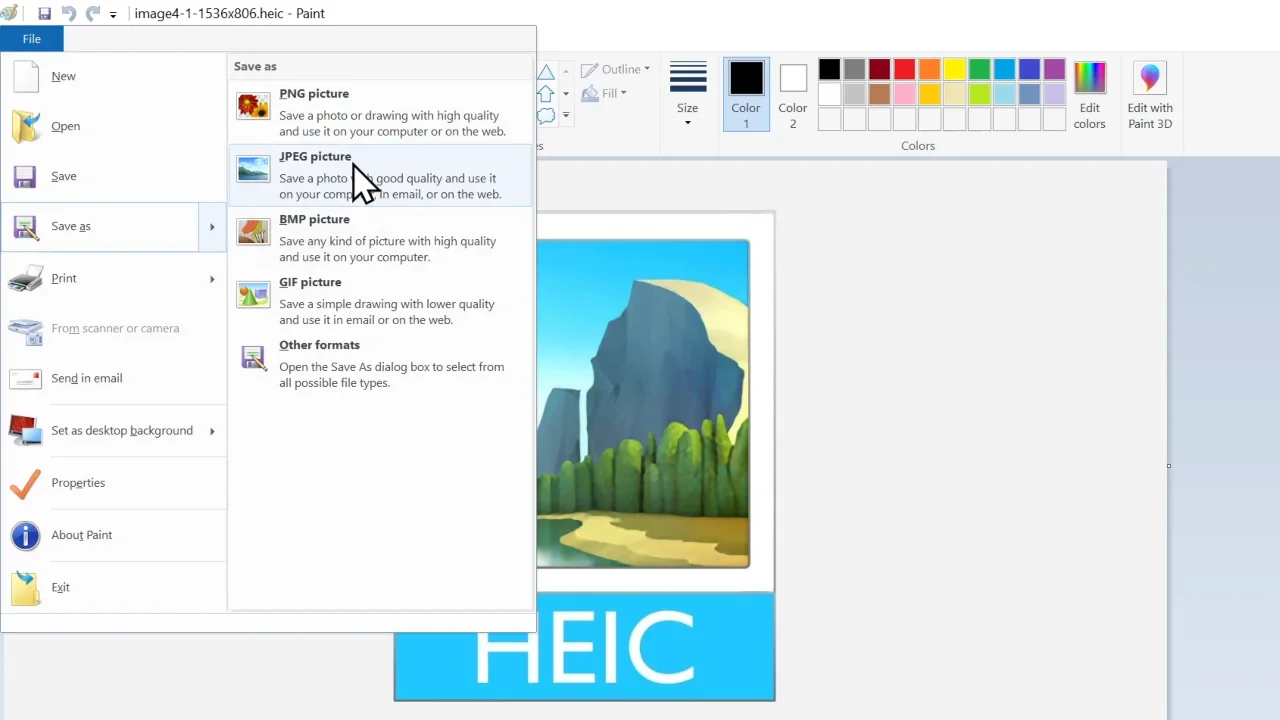Pick the yellow color swatch
This screenshot has width=1280, height=720.
pos(954,69)
